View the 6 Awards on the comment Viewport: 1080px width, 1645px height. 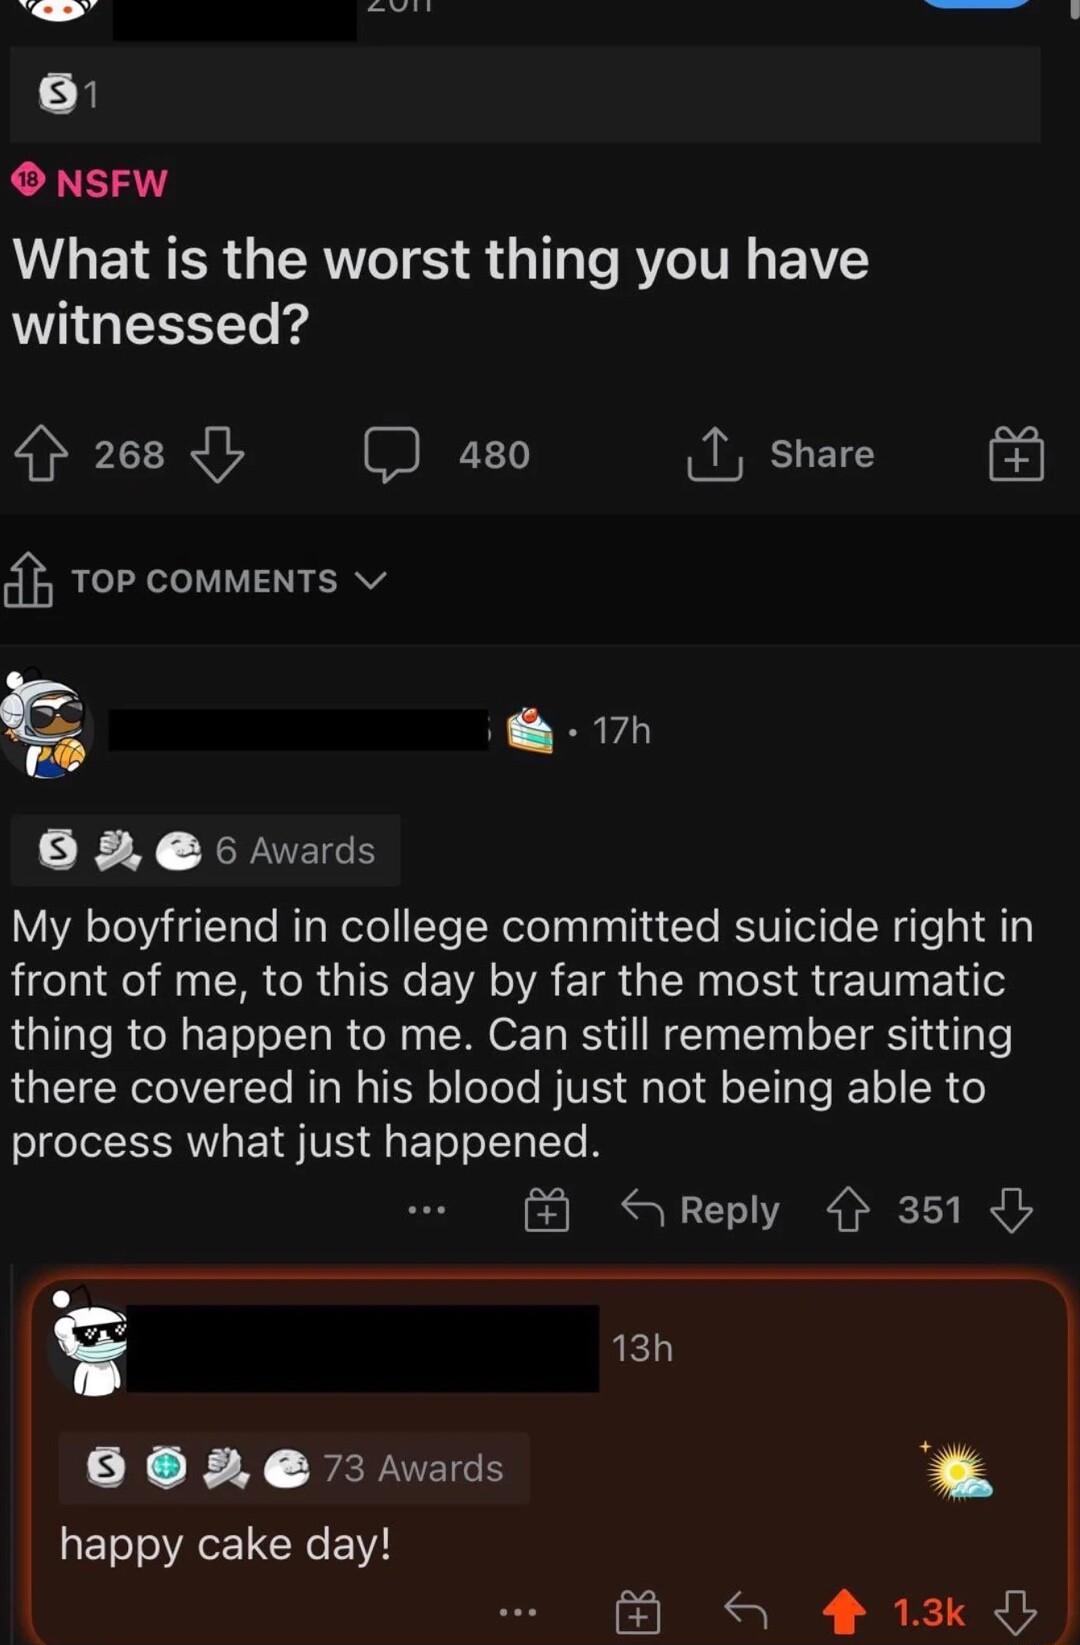point(206,850)
